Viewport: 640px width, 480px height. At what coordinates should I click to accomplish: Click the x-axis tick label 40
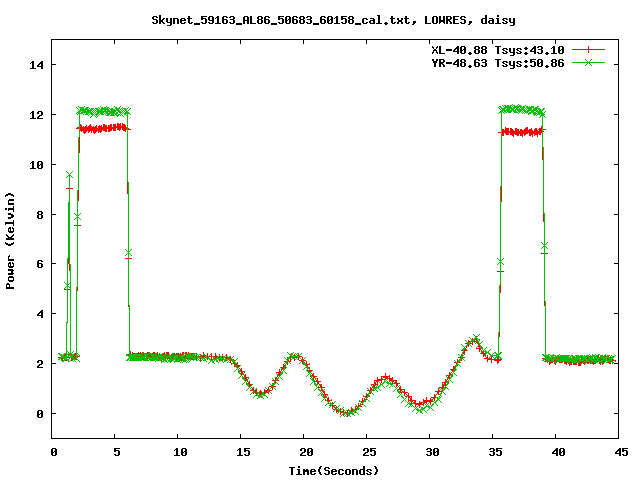(558, 452)
